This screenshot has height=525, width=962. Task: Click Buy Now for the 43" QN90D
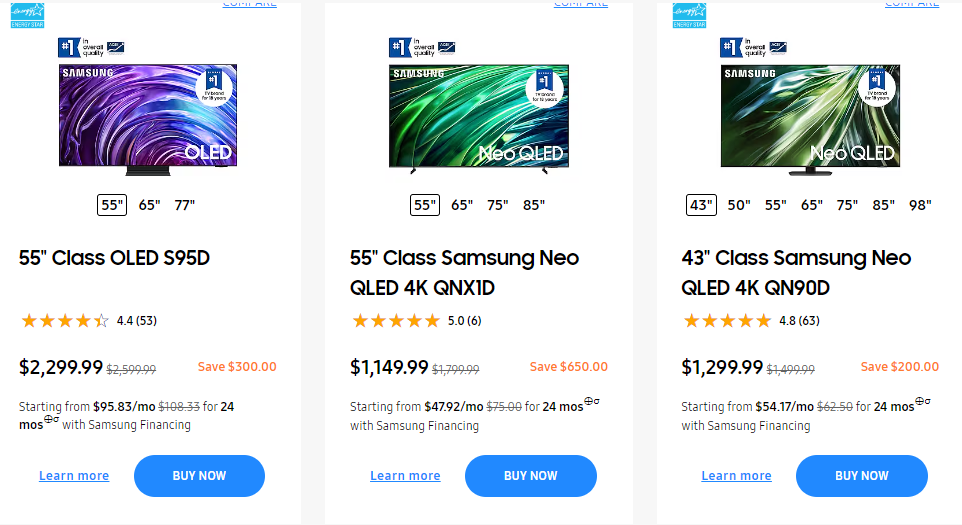click(861, 476)
